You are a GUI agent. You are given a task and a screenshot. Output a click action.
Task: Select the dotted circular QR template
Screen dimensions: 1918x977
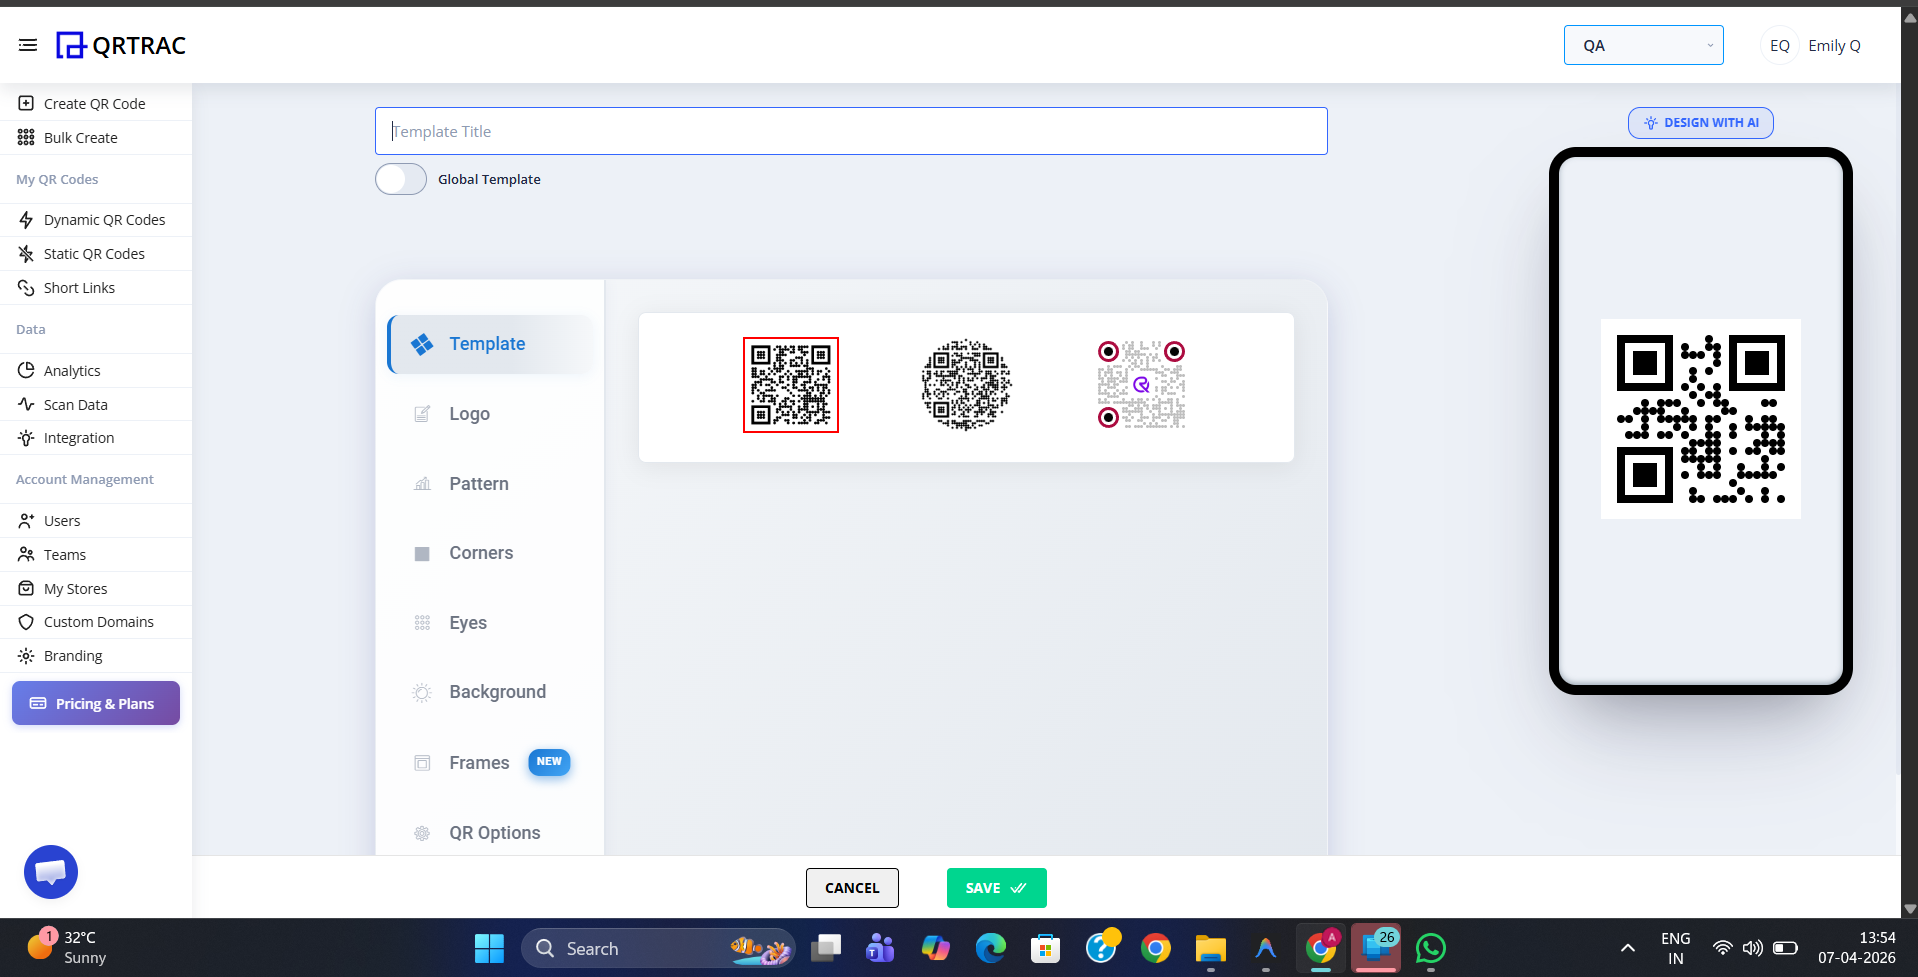pos(965,385)
